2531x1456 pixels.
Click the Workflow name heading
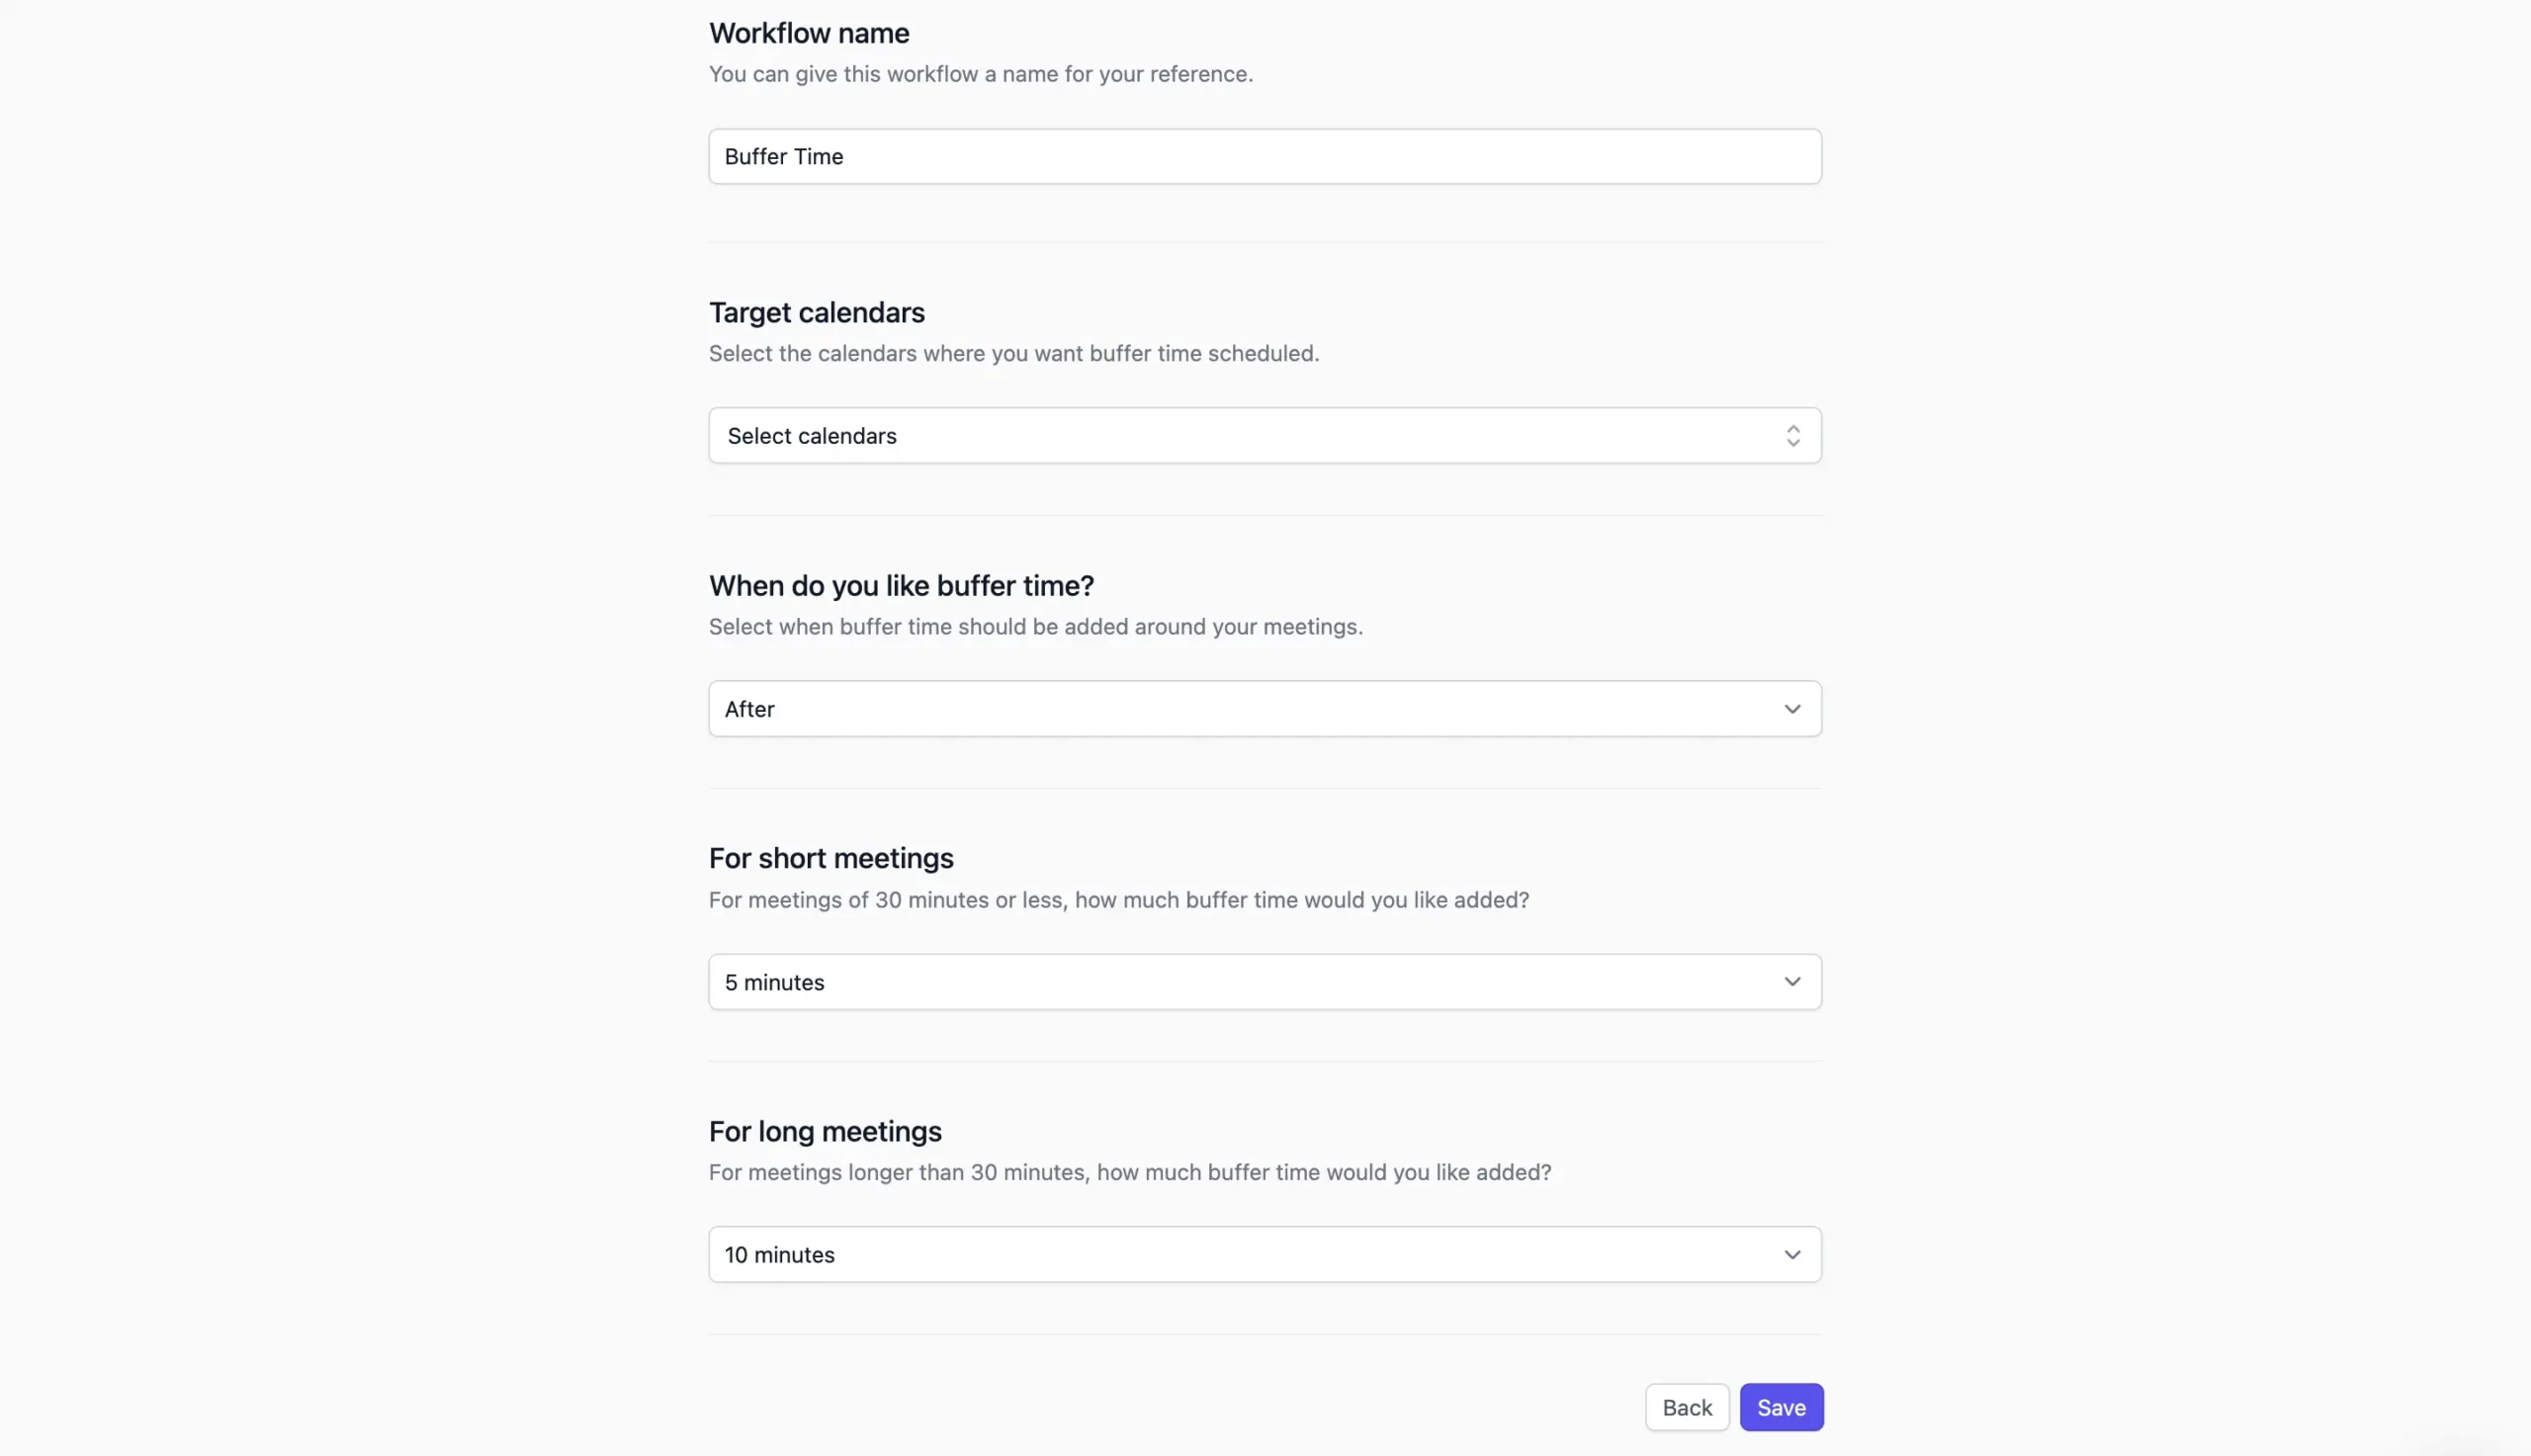808,33
